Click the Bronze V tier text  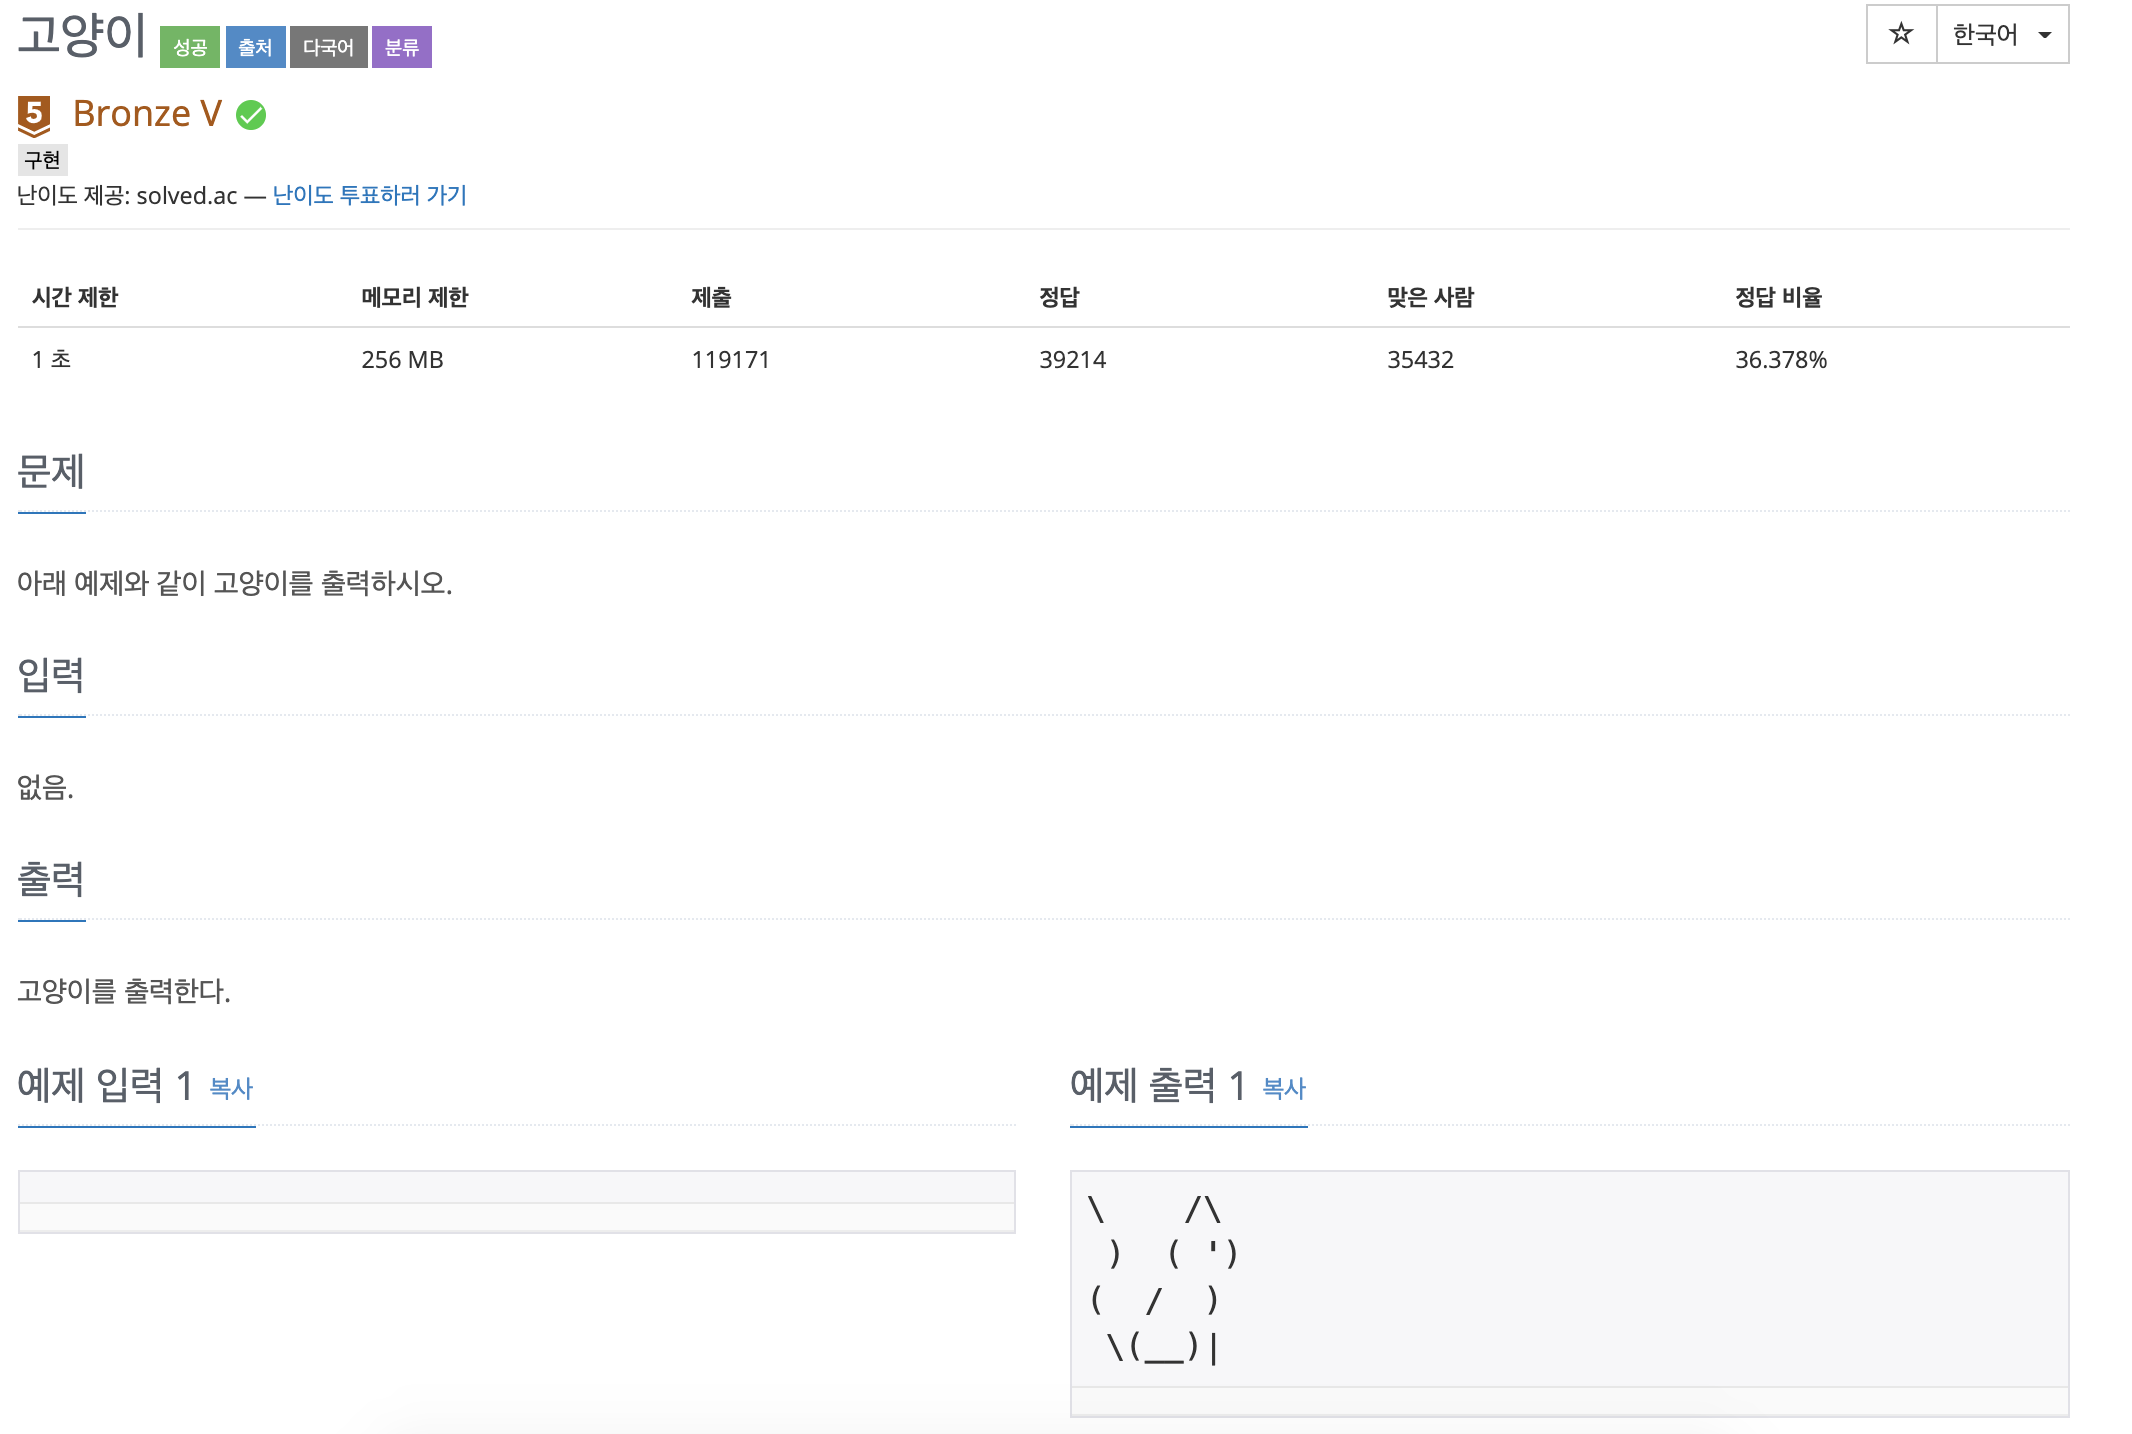147,114
